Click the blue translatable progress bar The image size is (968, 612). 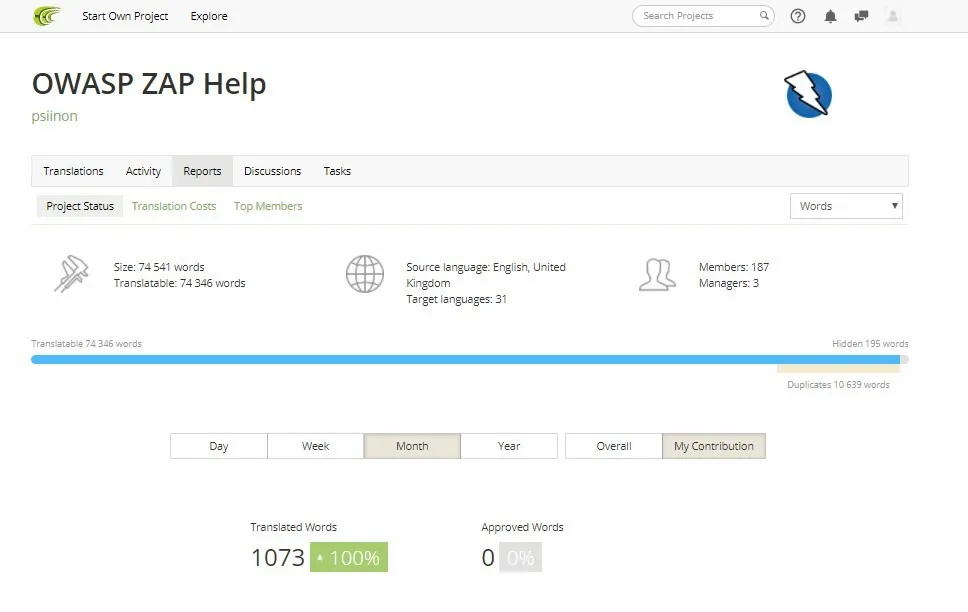(x=465, y=359)
